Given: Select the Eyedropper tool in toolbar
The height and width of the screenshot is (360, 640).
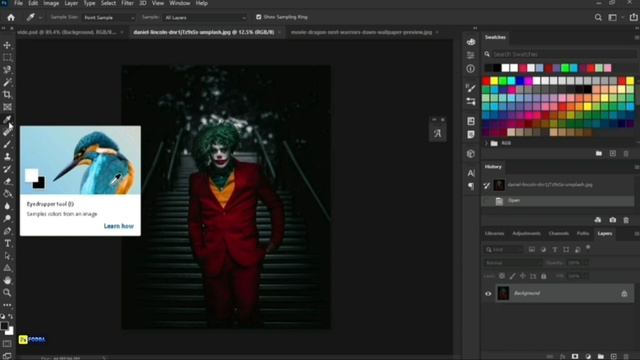Looking at the screenshot, I should coord(7,119).
